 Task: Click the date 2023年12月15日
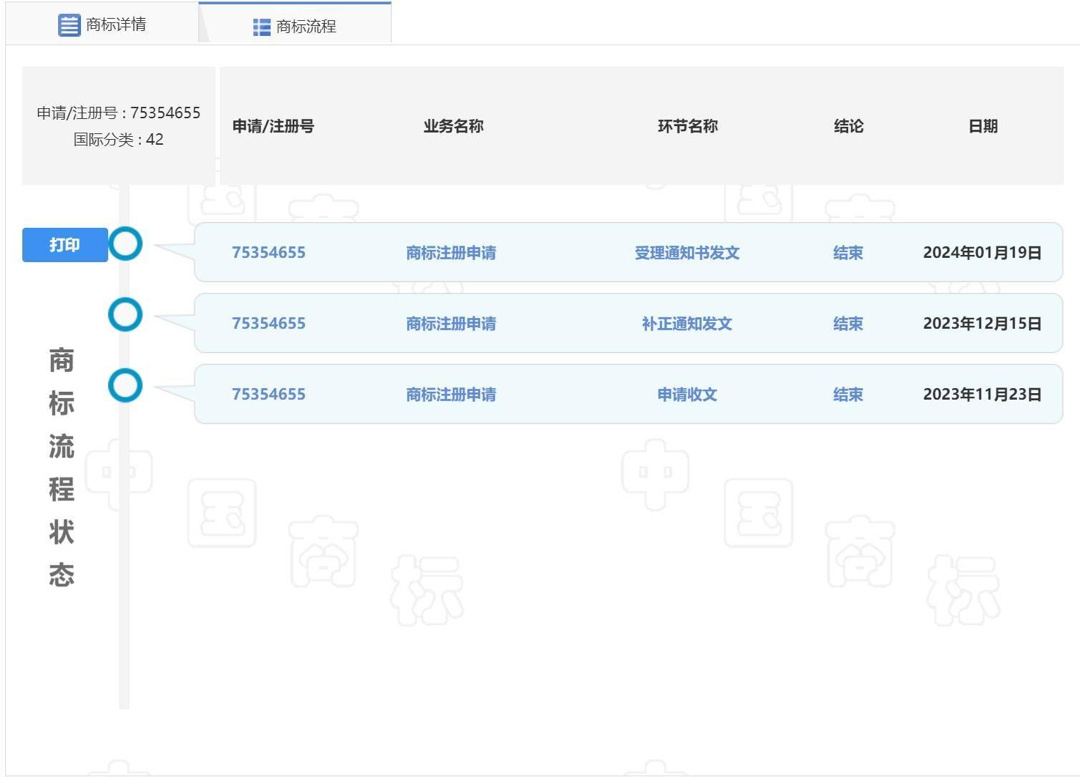pyautogui.click(x=982, y=324)
